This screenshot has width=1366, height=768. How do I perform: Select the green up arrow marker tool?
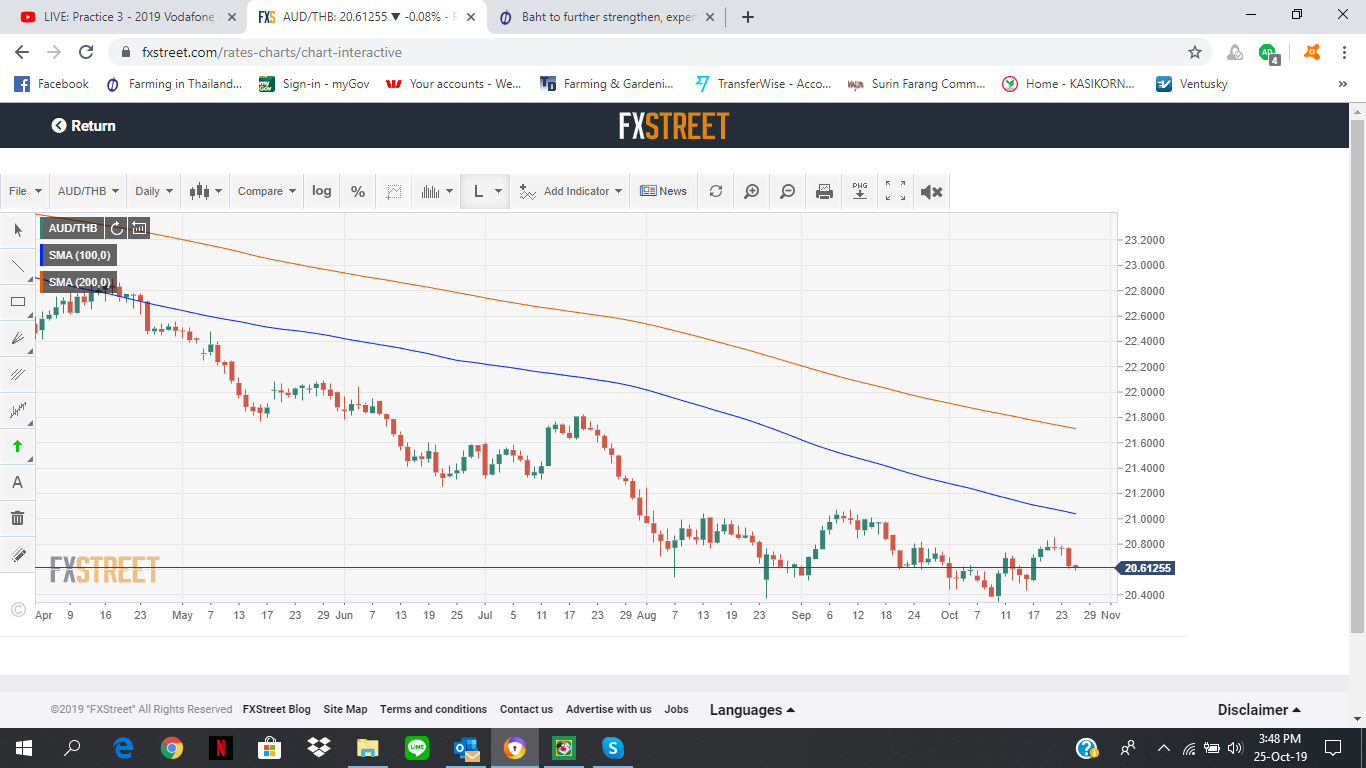[x=17, y=446]
